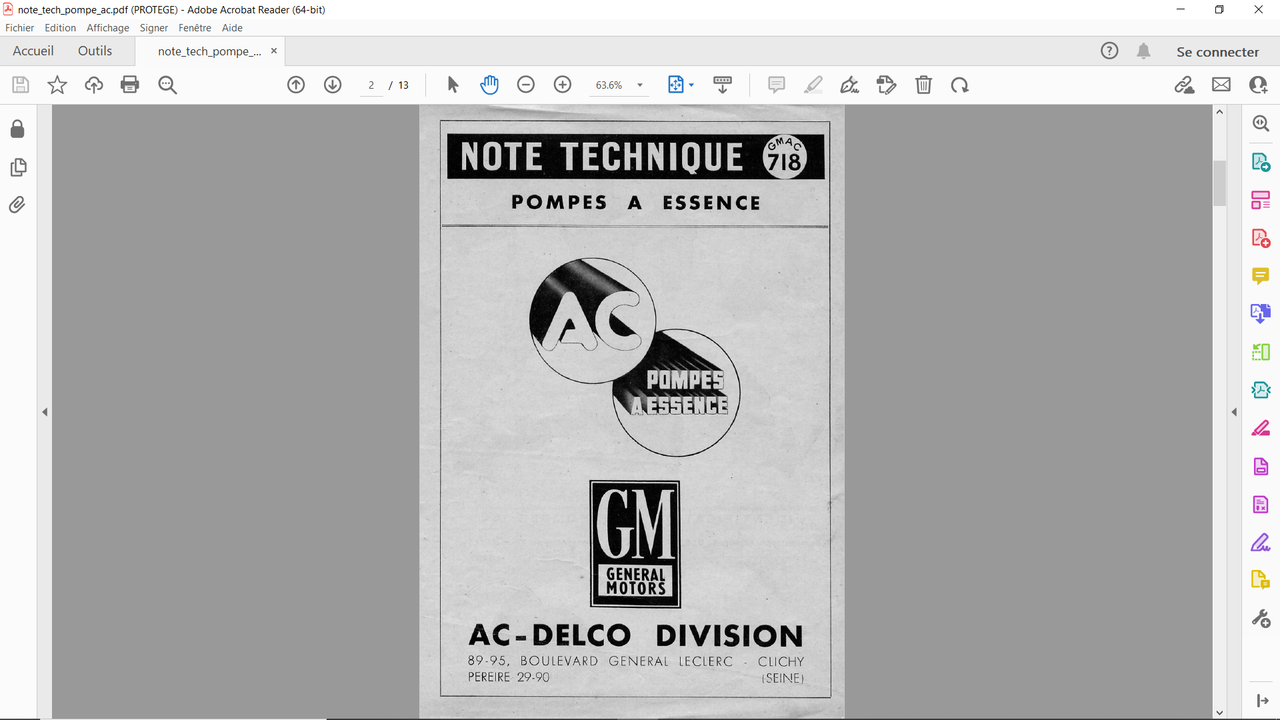Go to the previous page with up arrow

tap(296, 85)
